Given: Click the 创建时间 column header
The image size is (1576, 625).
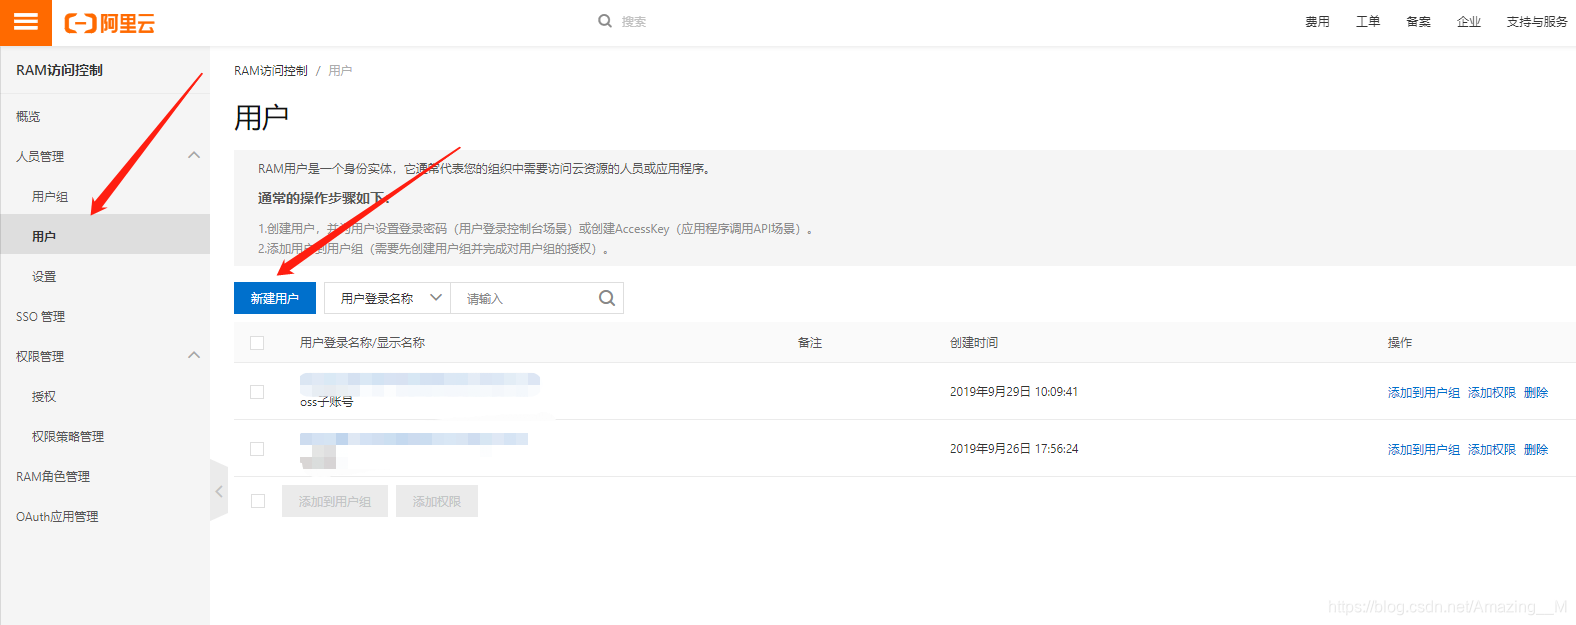Looking at the screenshot, I should [x=974, y=343].
